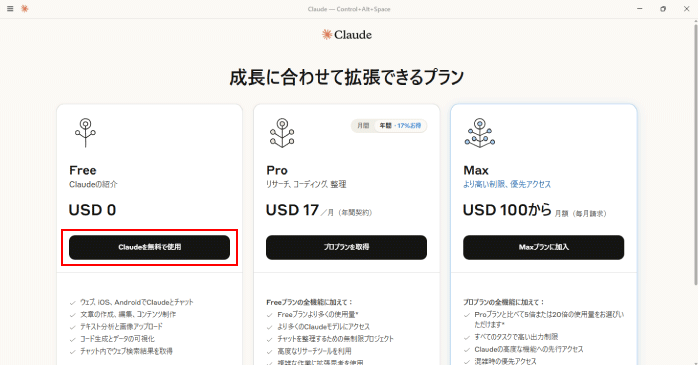The width and height of the screenshot is (698, 365).
Task: Click the Free plan title
Action: 83,170
